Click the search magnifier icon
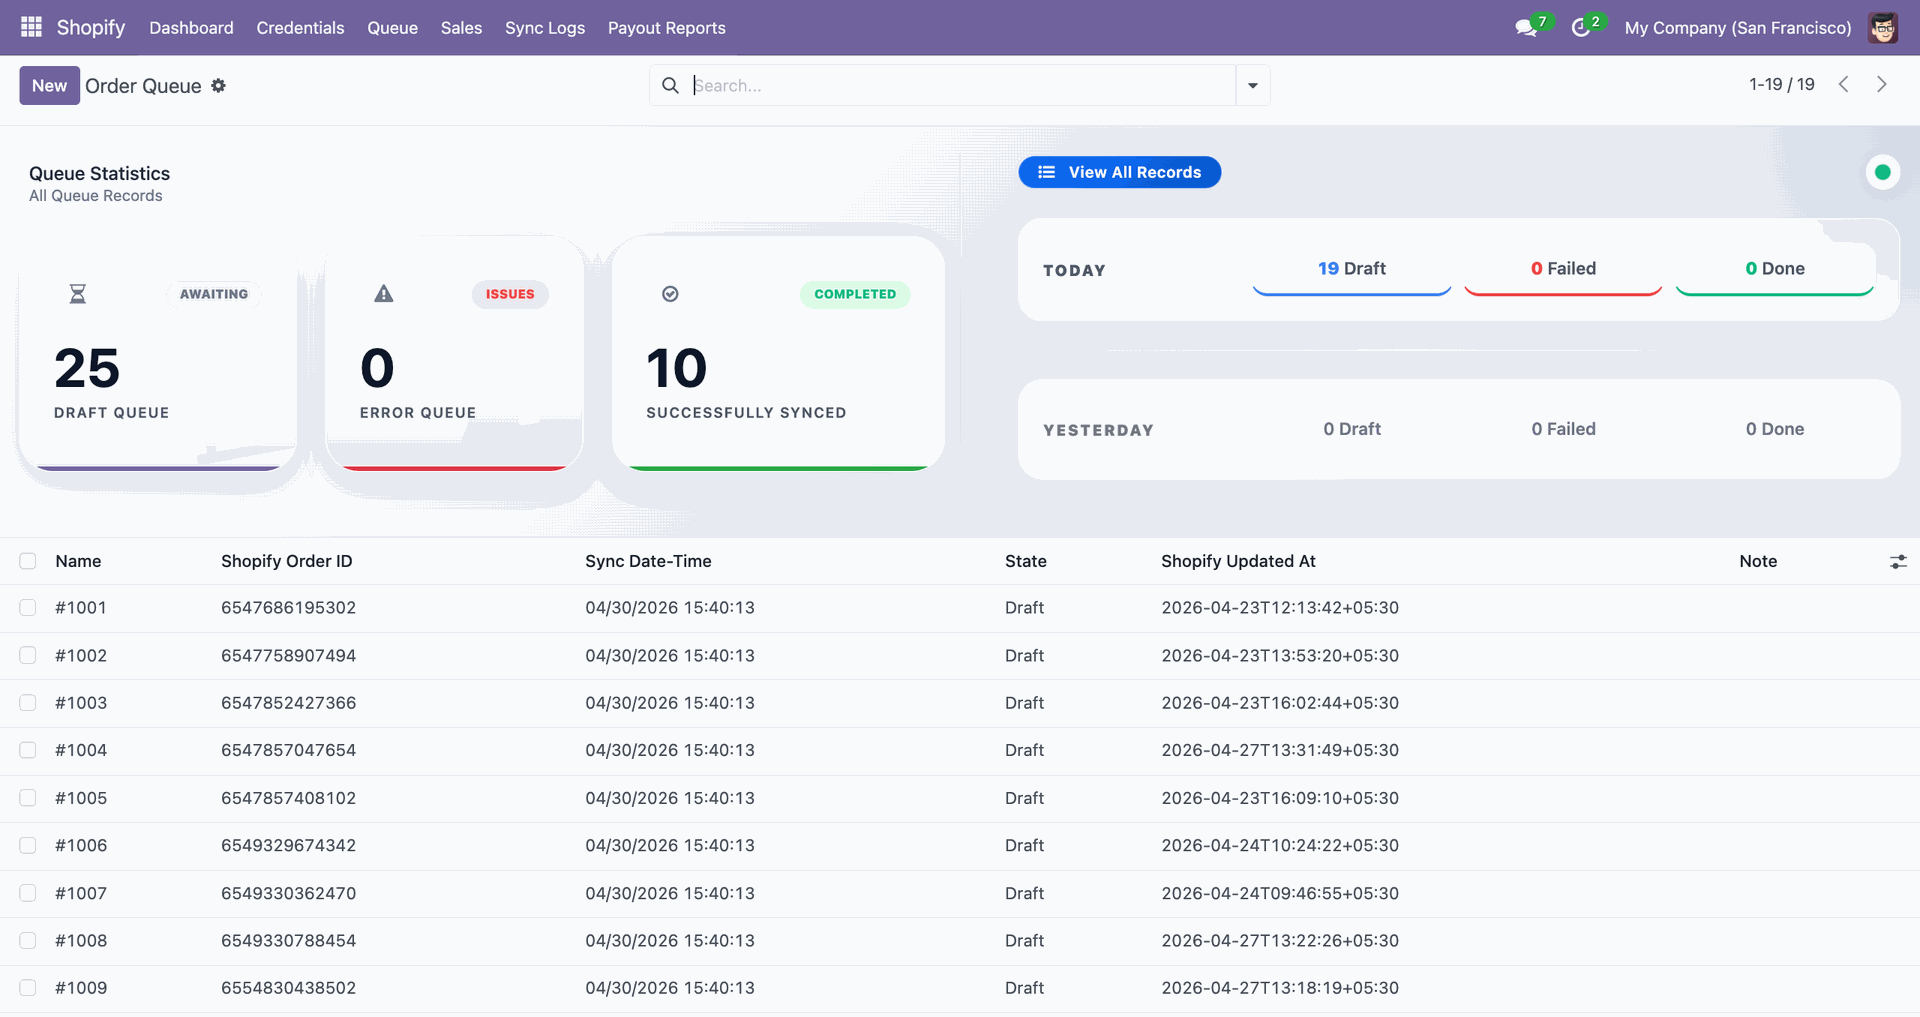1920x1017 pixels. tap(670, 86)
